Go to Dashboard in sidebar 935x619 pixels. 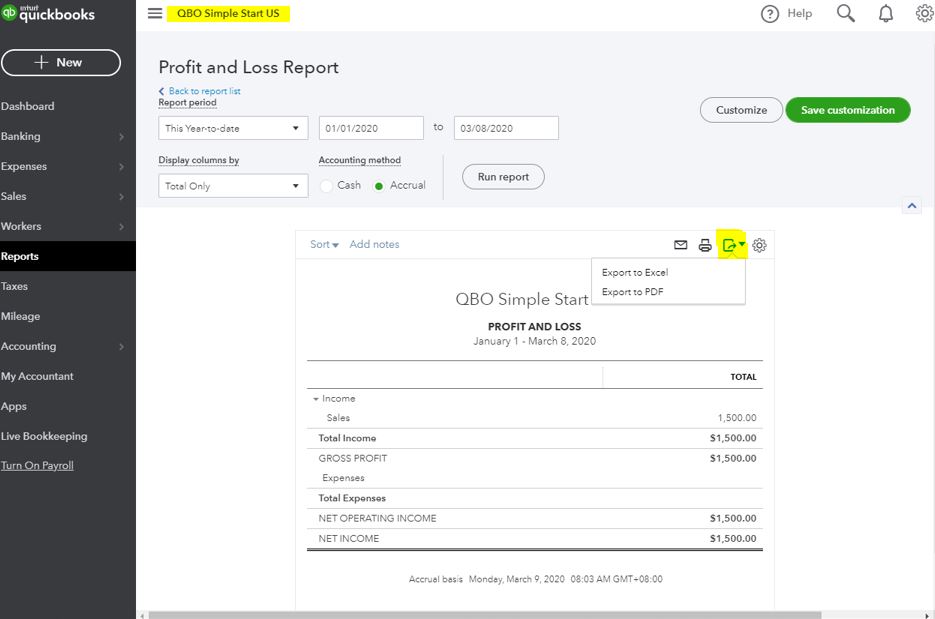tap(27, 106)
